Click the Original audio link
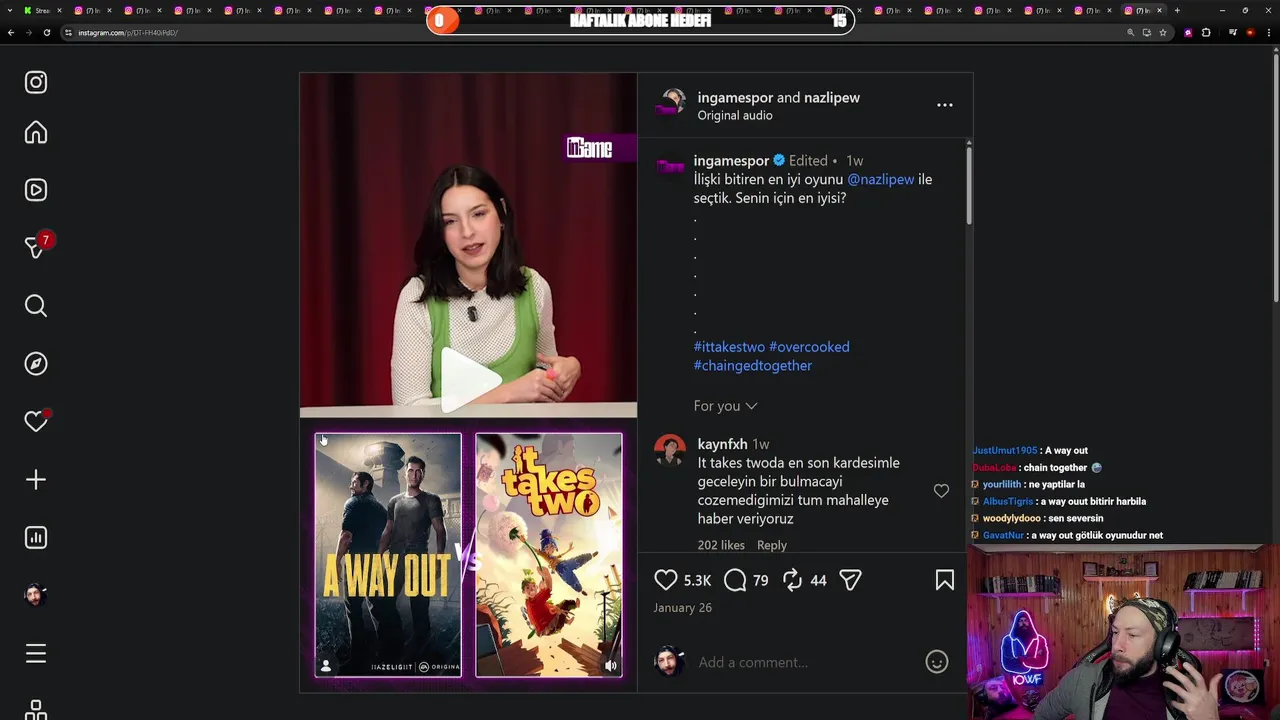Image resolution: width=1280 pixels, height=720 pixels. [735, 116]
